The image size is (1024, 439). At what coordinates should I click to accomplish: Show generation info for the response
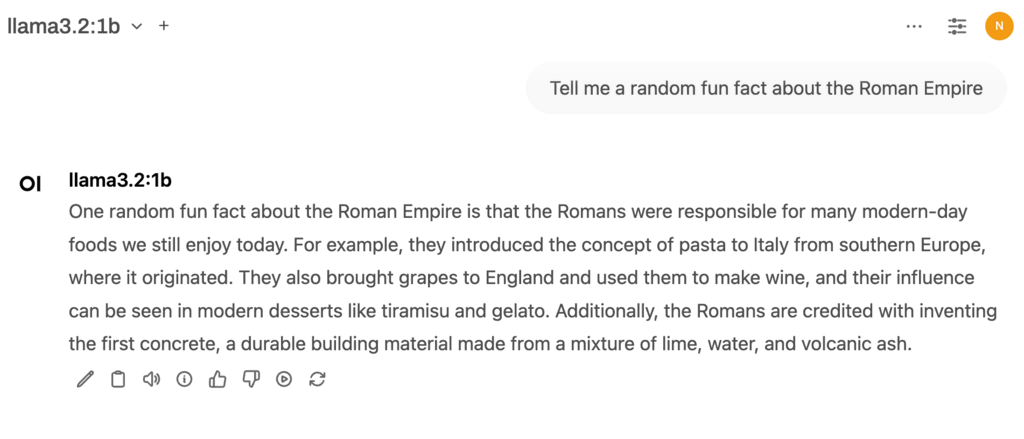(184, 379)
